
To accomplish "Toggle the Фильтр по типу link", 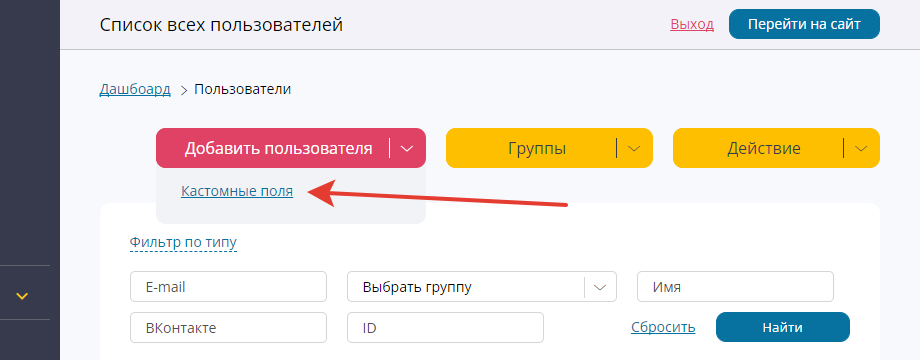I will [183, 242].
